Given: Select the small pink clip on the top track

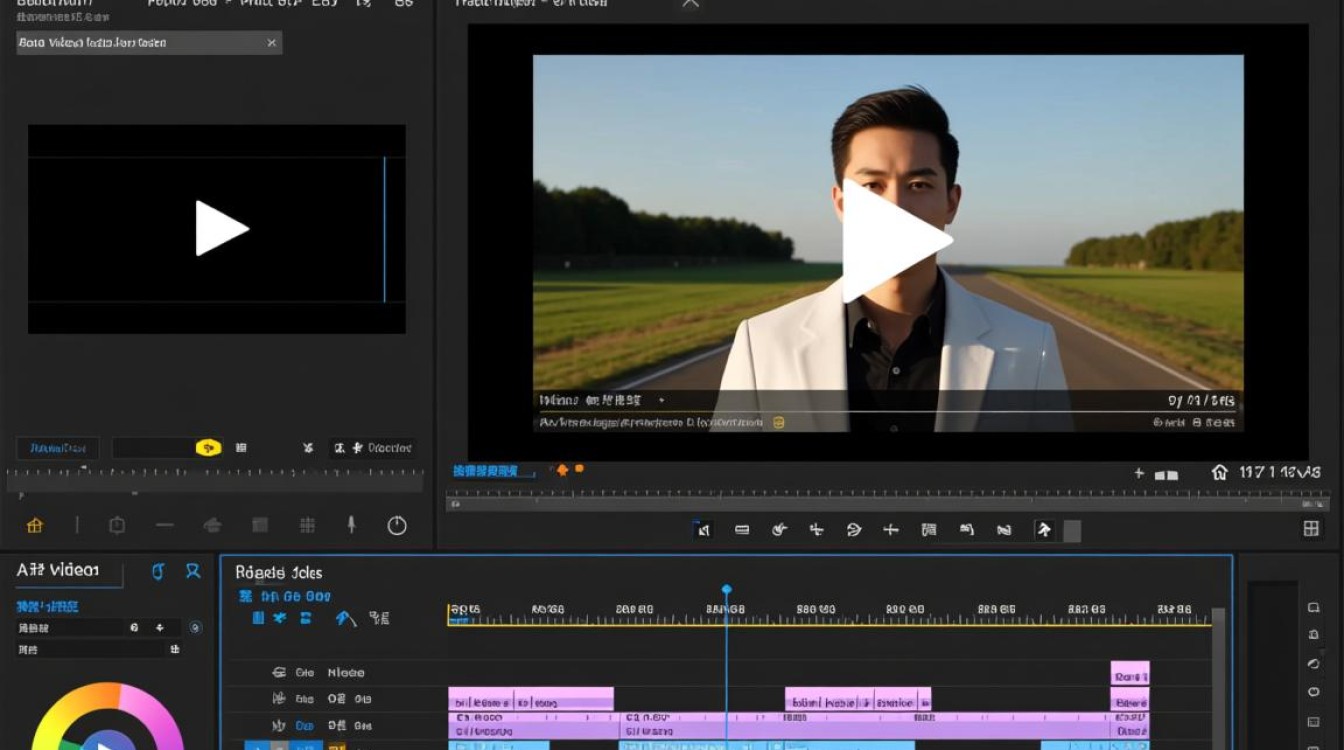Looking at the screenshot, I should [1130, 673].
